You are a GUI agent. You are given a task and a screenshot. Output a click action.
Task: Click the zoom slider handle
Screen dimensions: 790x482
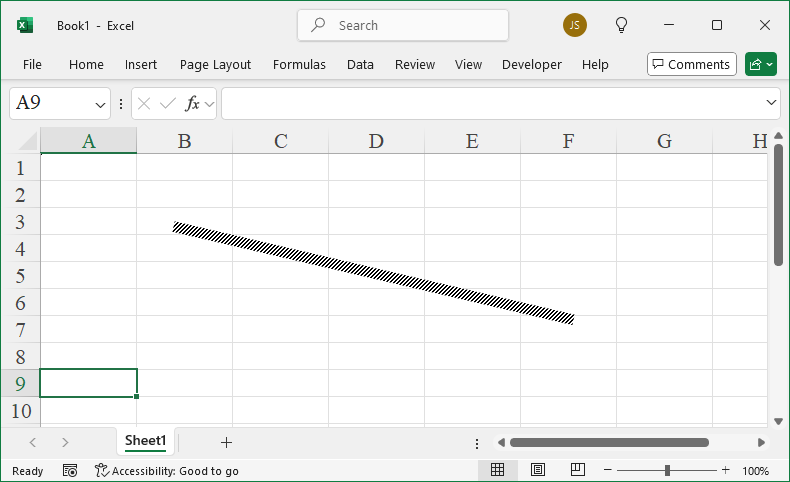(x=667, y=470)
